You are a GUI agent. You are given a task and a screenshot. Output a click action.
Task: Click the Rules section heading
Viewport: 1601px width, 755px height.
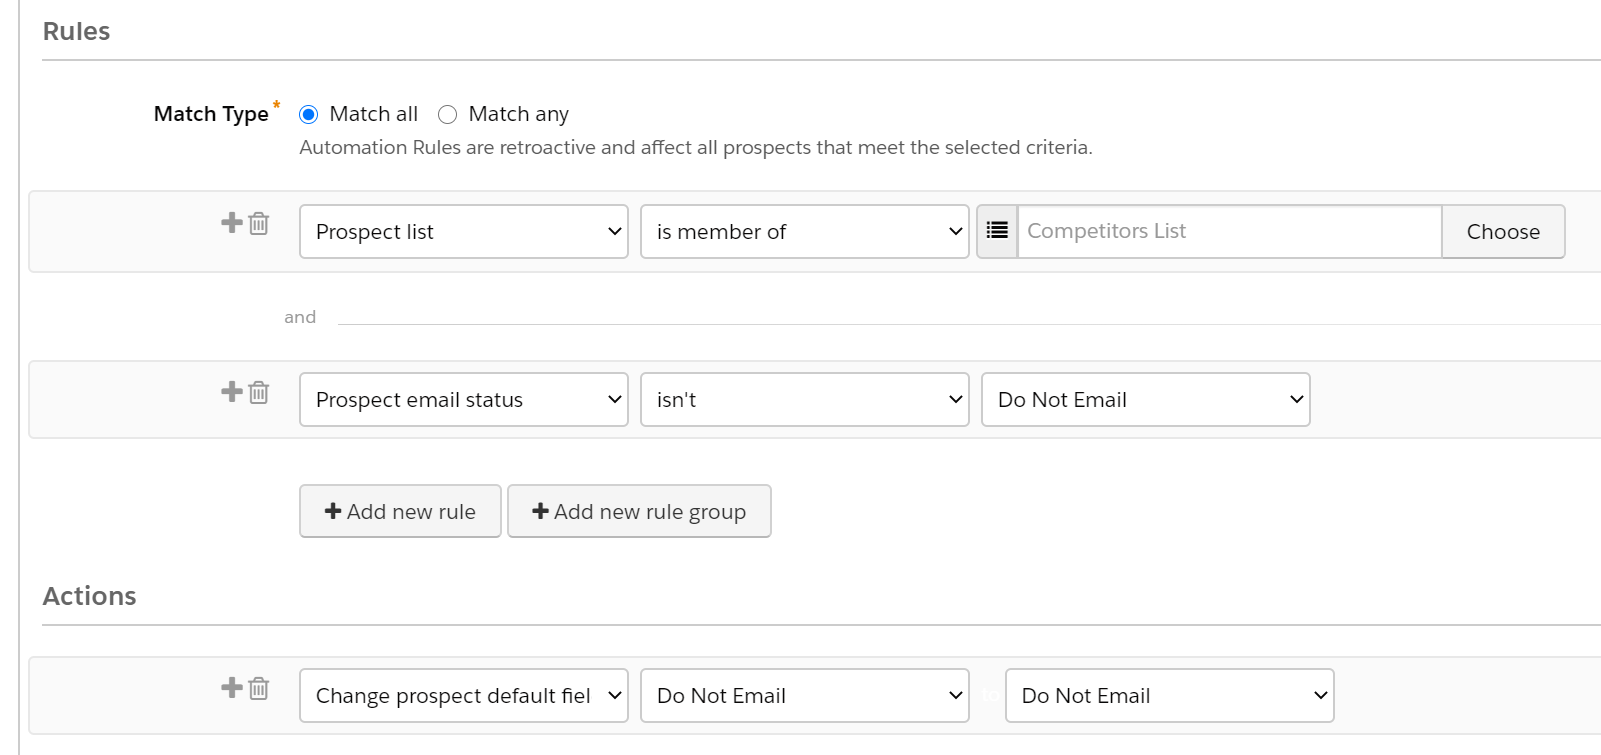[76, 31]
